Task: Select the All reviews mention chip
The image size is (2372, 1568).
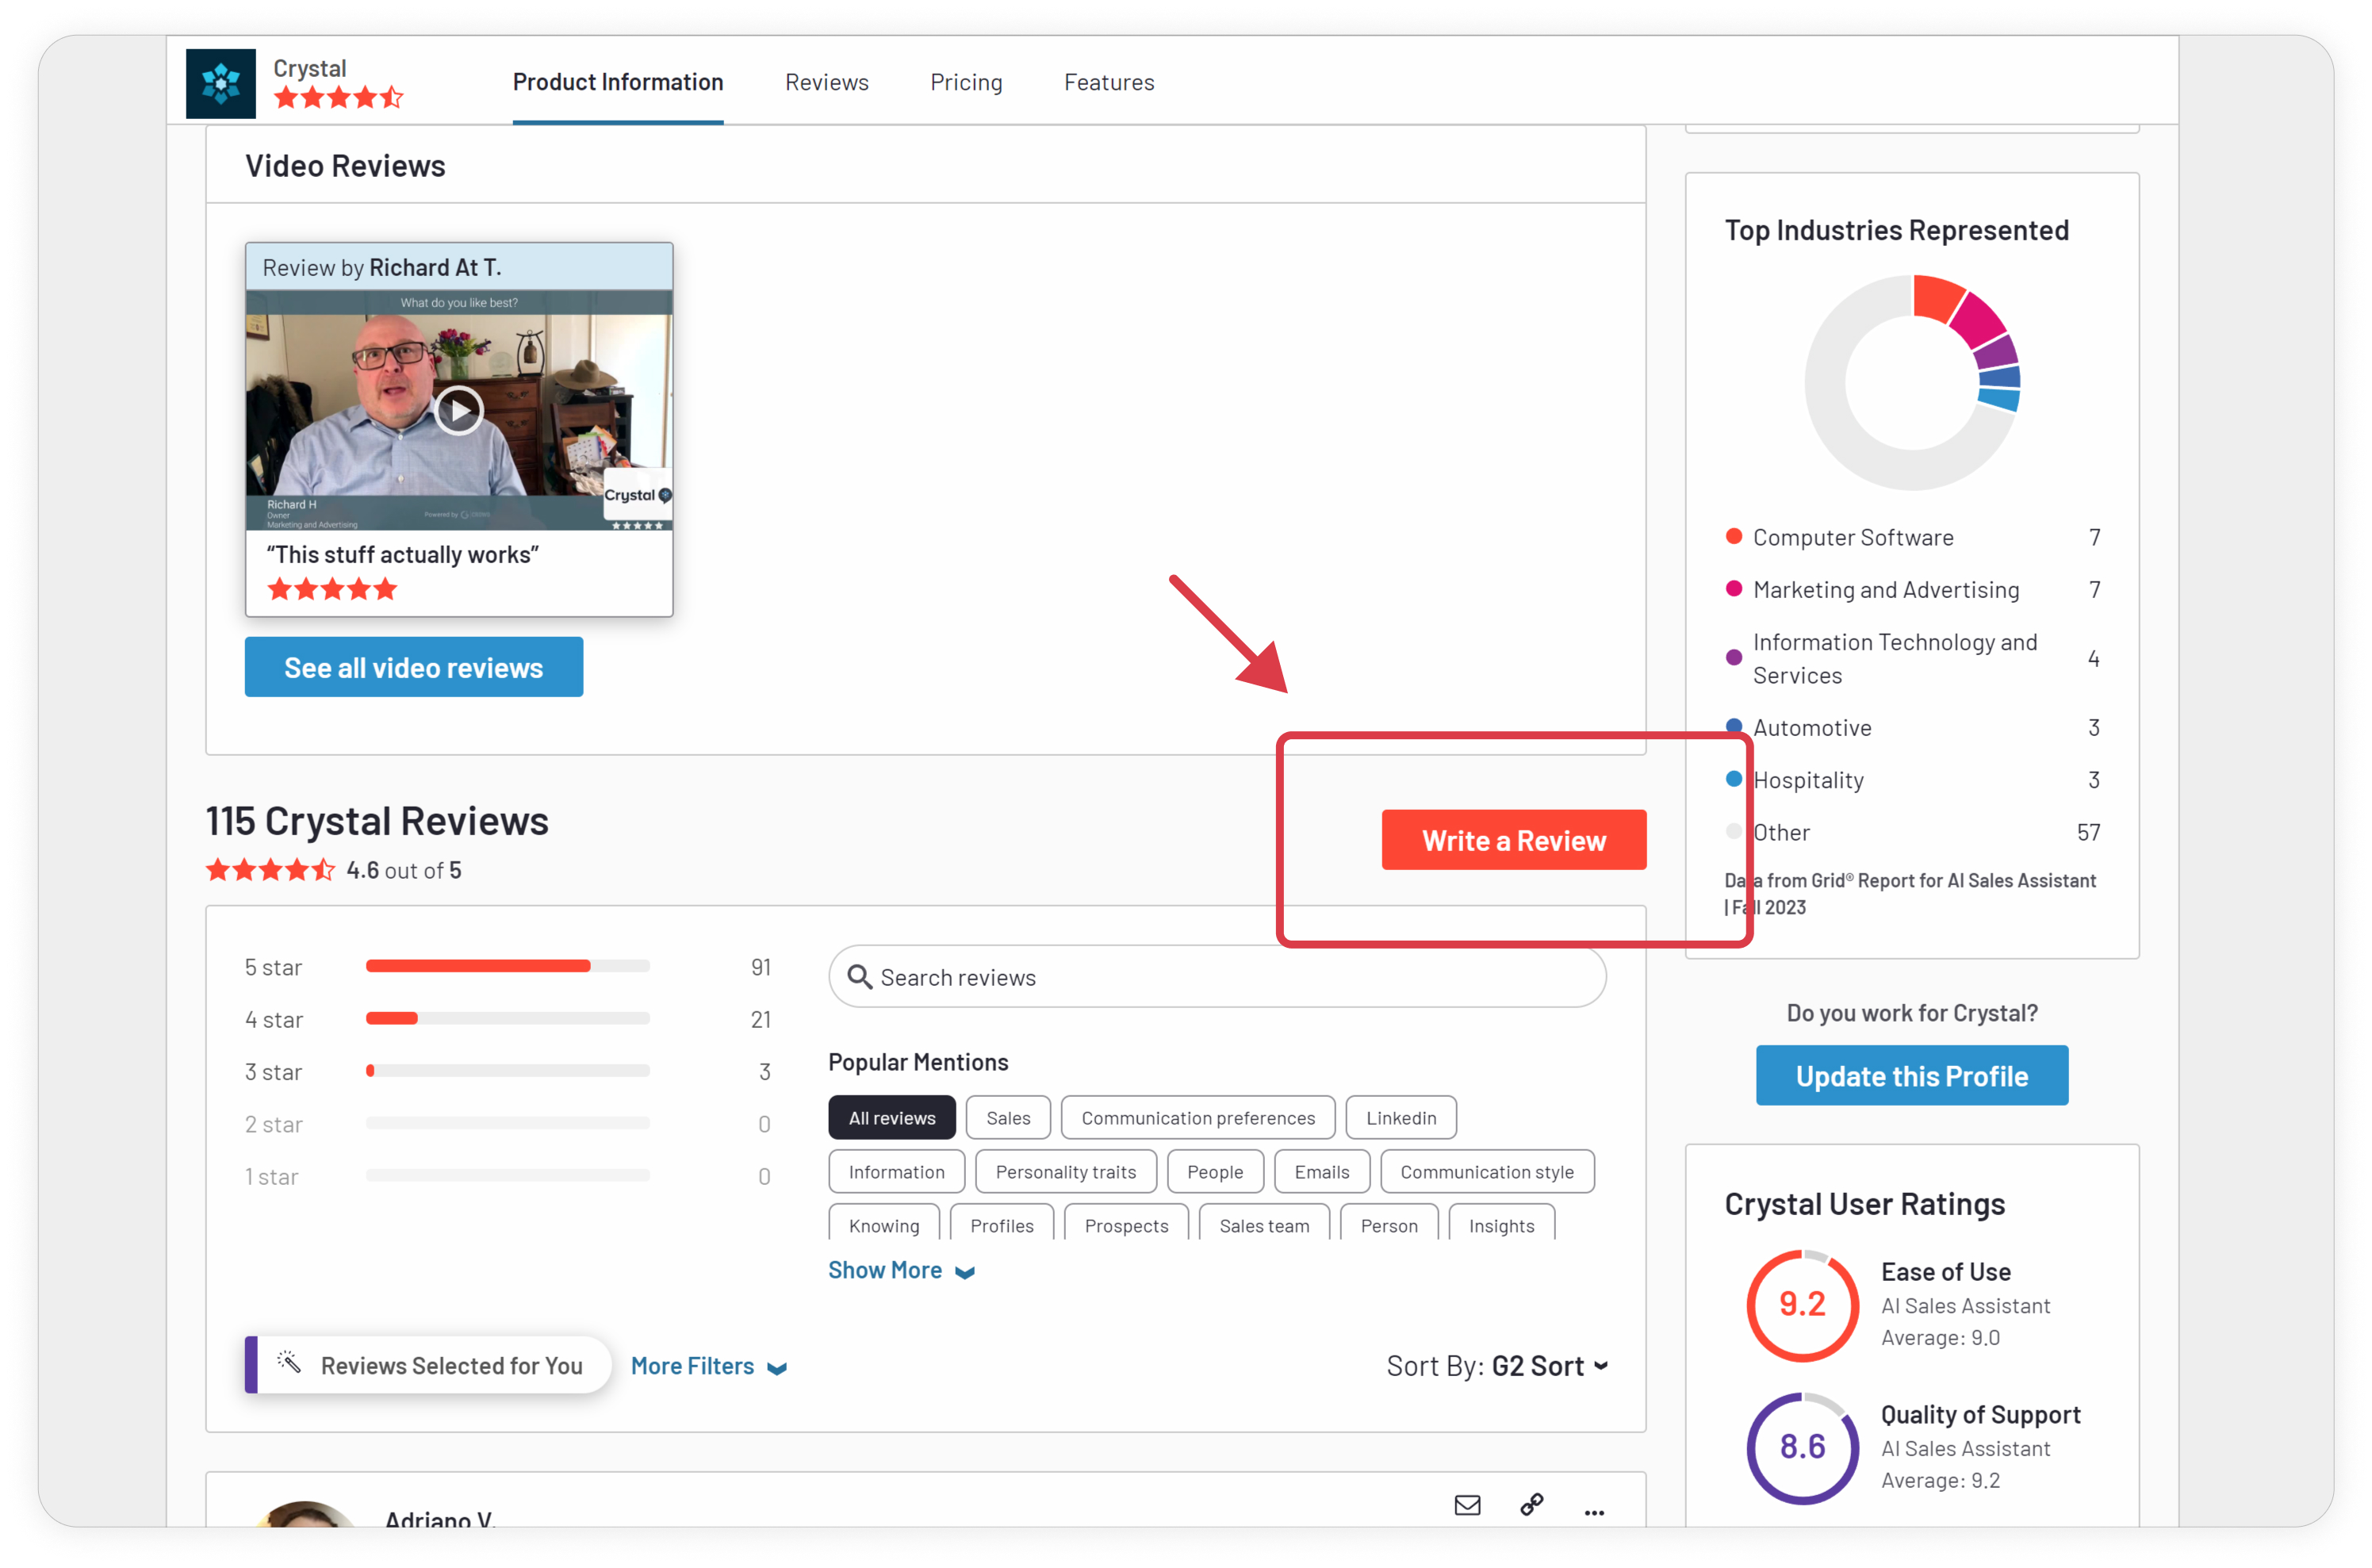Action: [x=891, y=1118]
